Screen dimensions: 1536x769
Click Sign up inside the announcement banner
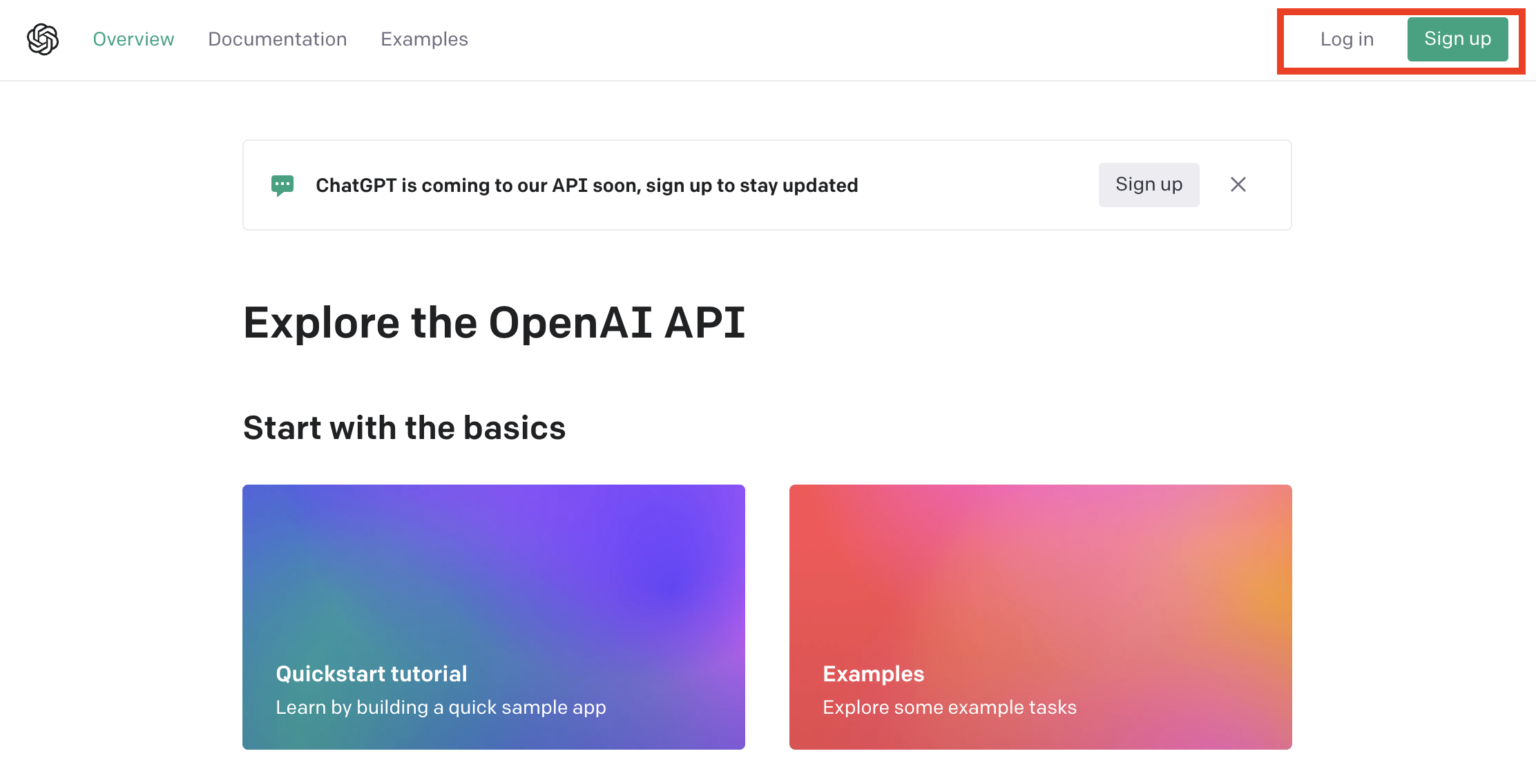pyautogui.click(x=1148, y=184)
